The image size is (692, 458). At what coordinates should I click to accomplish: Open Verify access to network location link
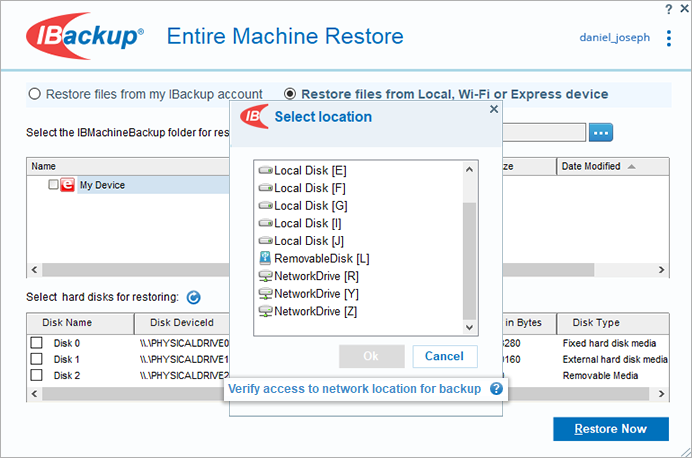354,389
